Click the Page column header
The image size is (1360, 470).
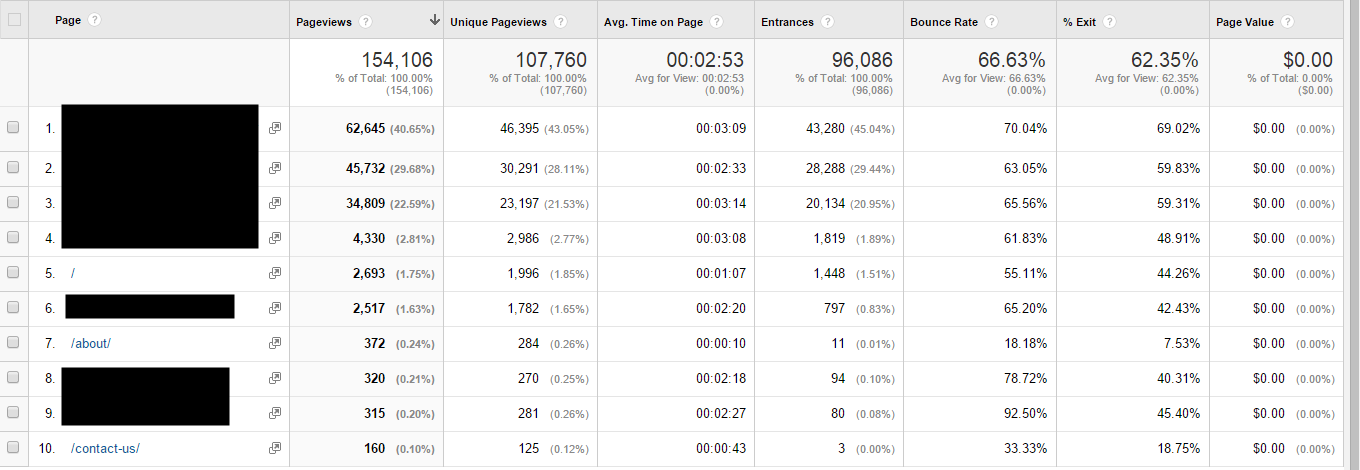pyautogui.click(x=68, y=21)
